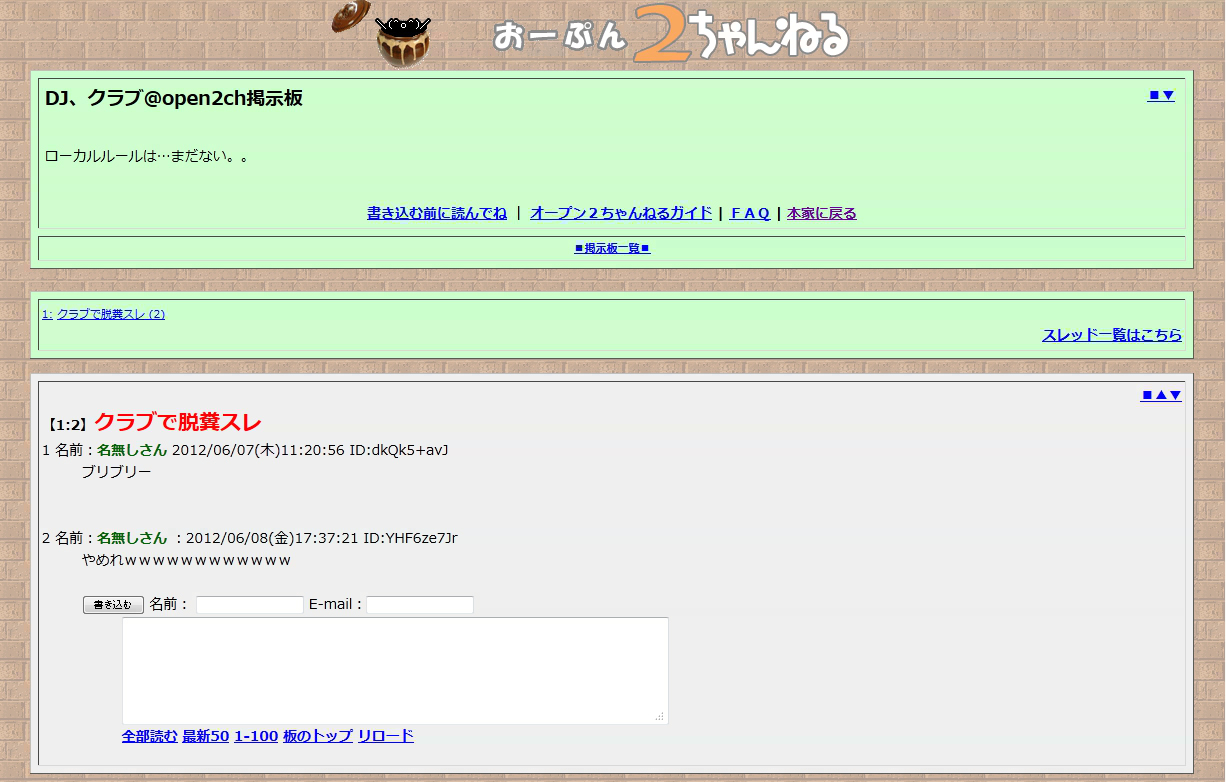Screen dimensions: 1226x782
Task: Click ID:dkQk5+avJ in post 1
Action: coord(399,450)
